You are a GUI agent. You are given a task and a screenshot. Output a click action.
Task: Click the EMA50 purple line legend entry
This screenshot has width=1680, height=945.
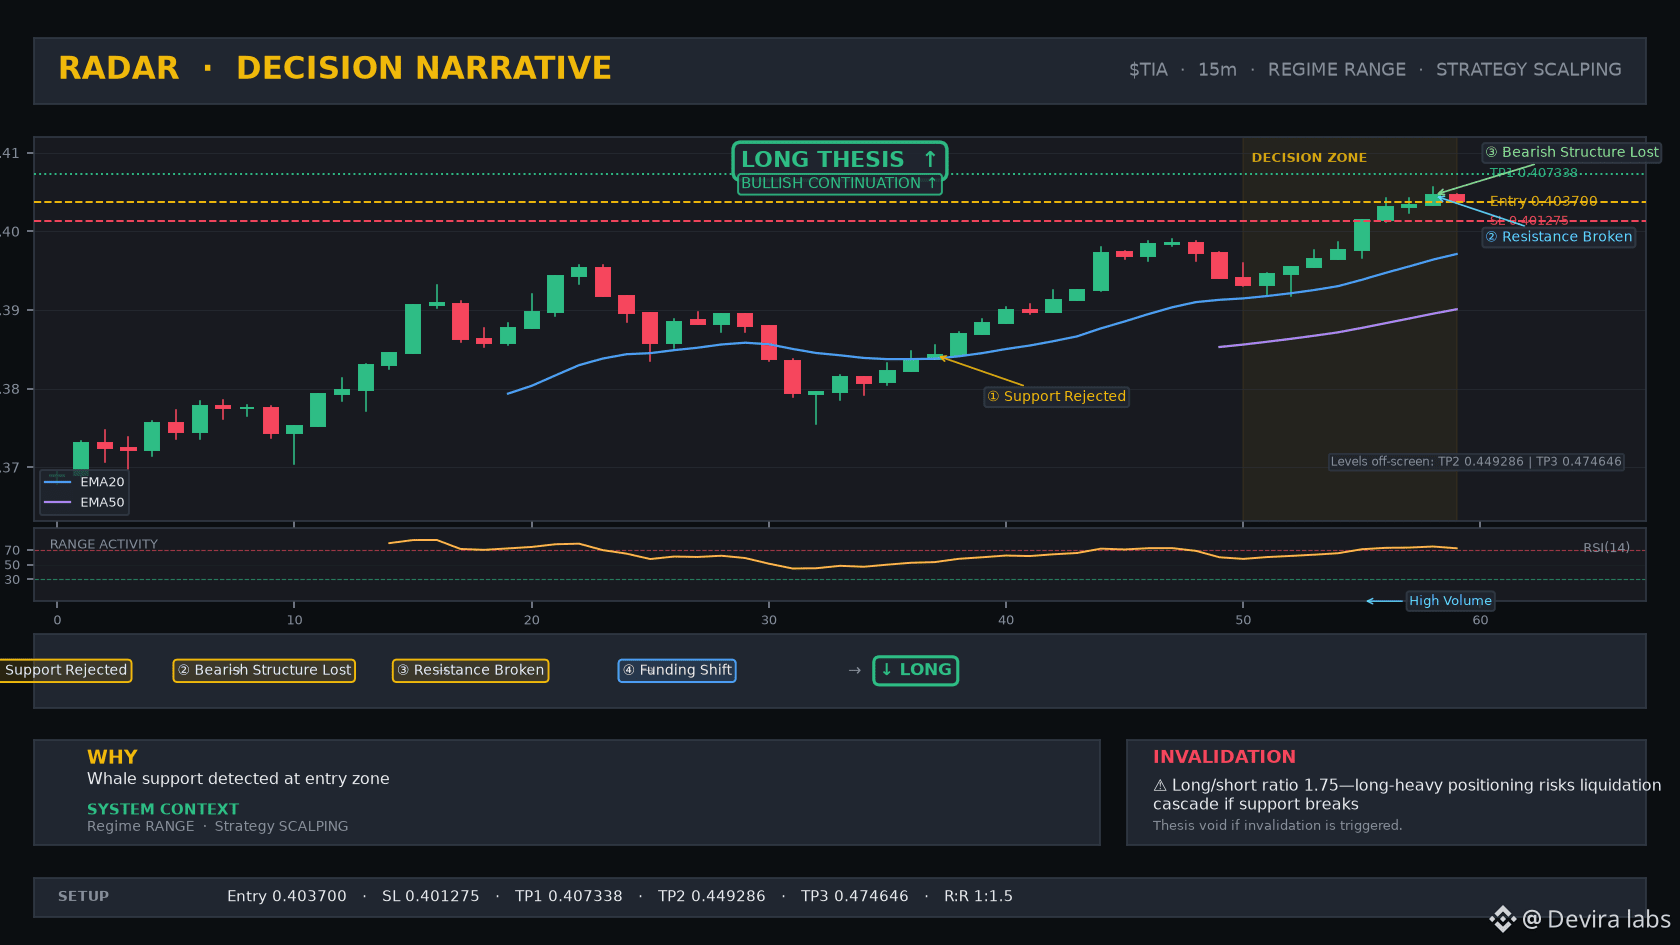[84, 503]
